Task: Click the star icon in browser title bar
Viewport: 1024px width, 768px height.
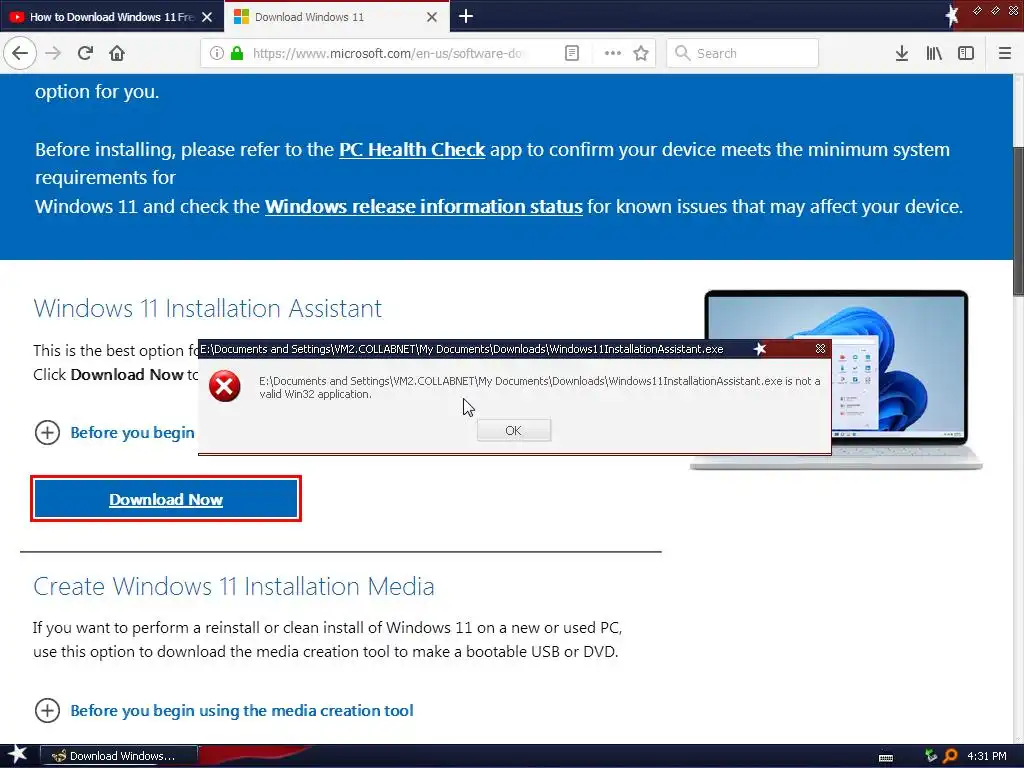Action: click(952, 15)
